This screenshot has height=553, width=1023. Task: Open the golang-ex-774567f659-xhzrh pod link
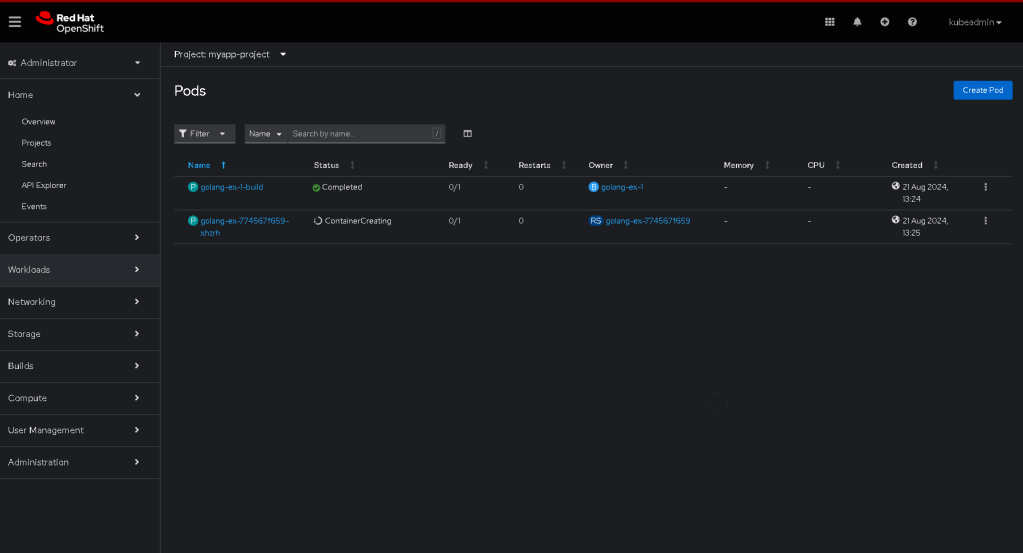(x=245, y=227)
